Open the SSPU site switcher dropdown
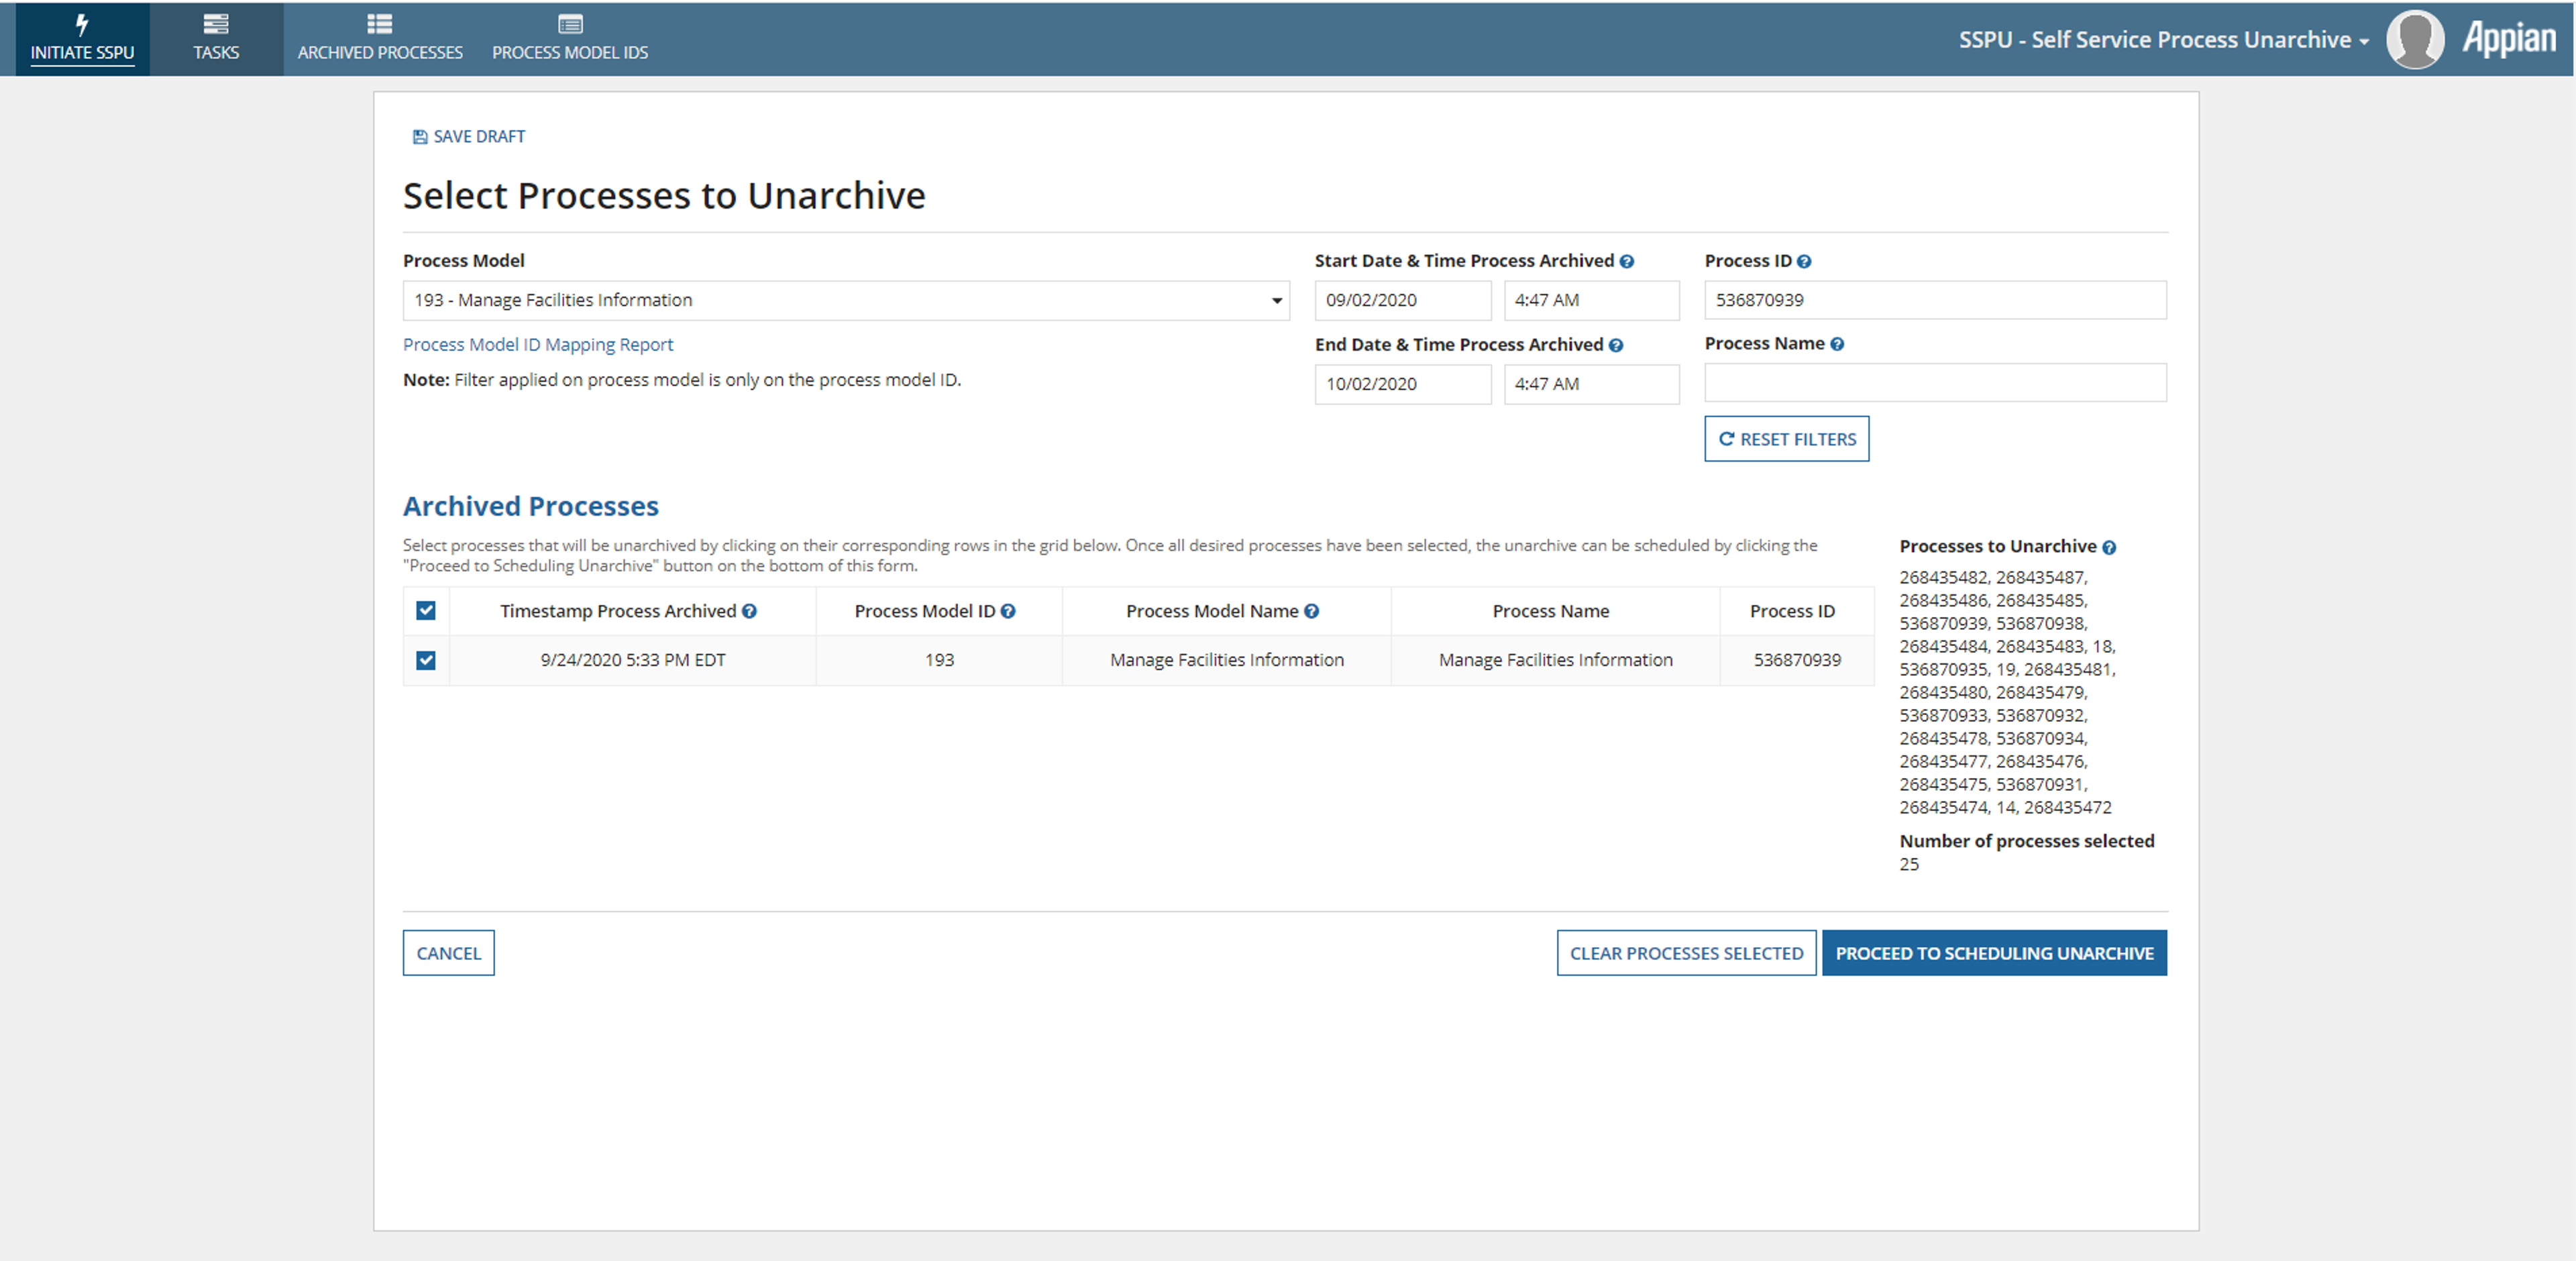Image resolution: width=2576 pixels, height=1261 pixels. pos(2163,40)
